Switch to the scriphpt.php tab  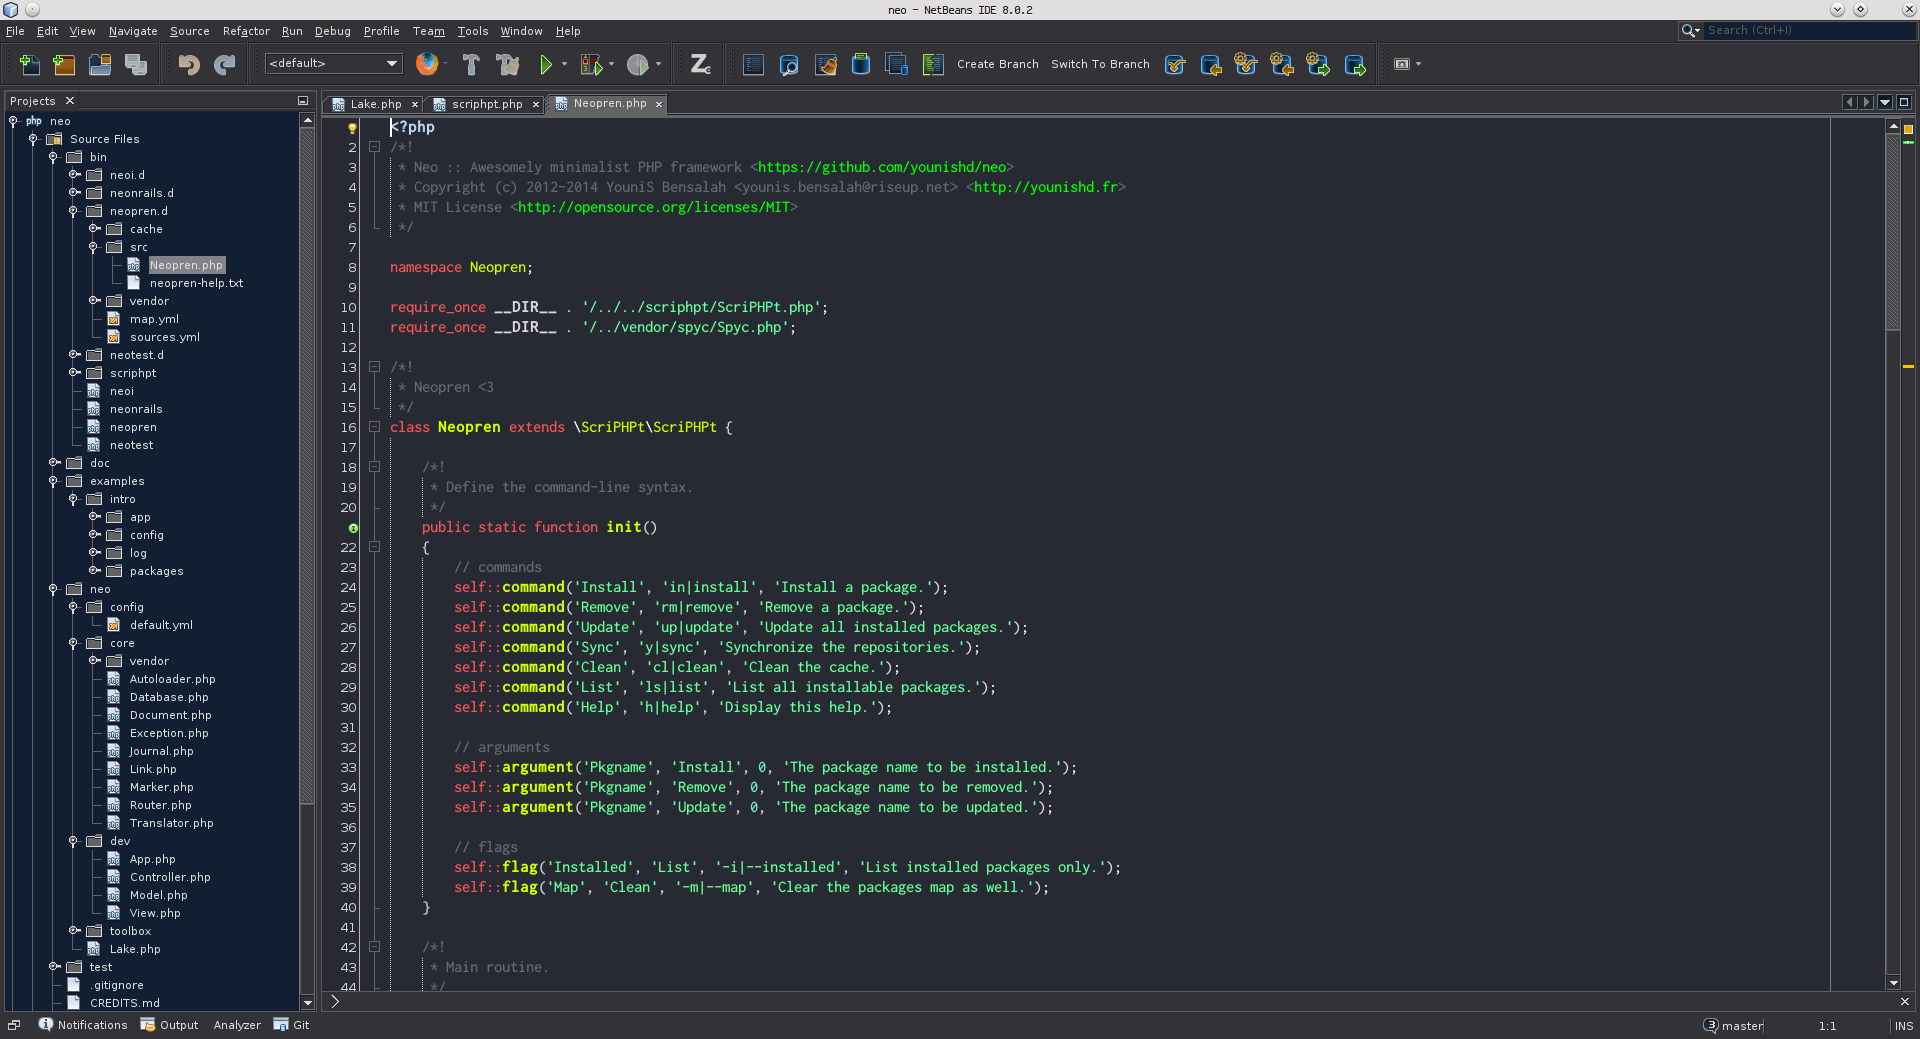tap(487, 104)
